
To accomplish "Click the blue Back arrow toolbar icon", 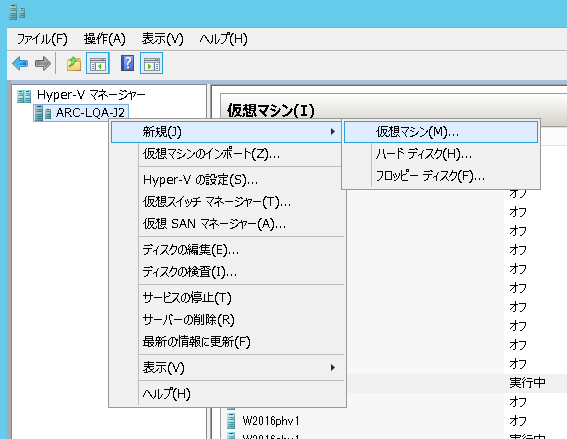I will (20, 64).
